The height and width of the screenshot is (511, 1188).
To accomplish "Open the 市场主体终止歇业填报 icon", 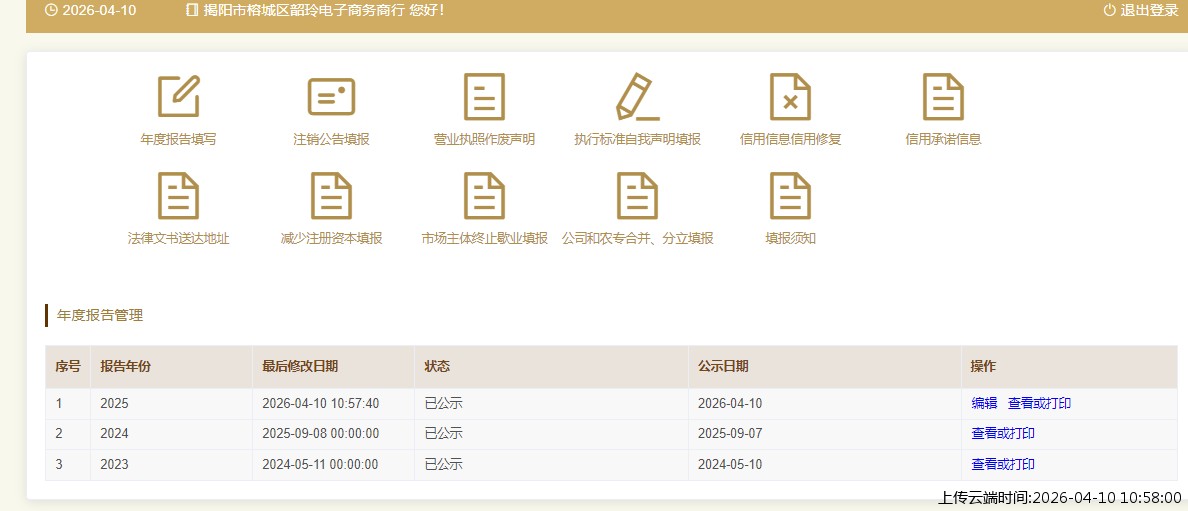I will point(484,196).
